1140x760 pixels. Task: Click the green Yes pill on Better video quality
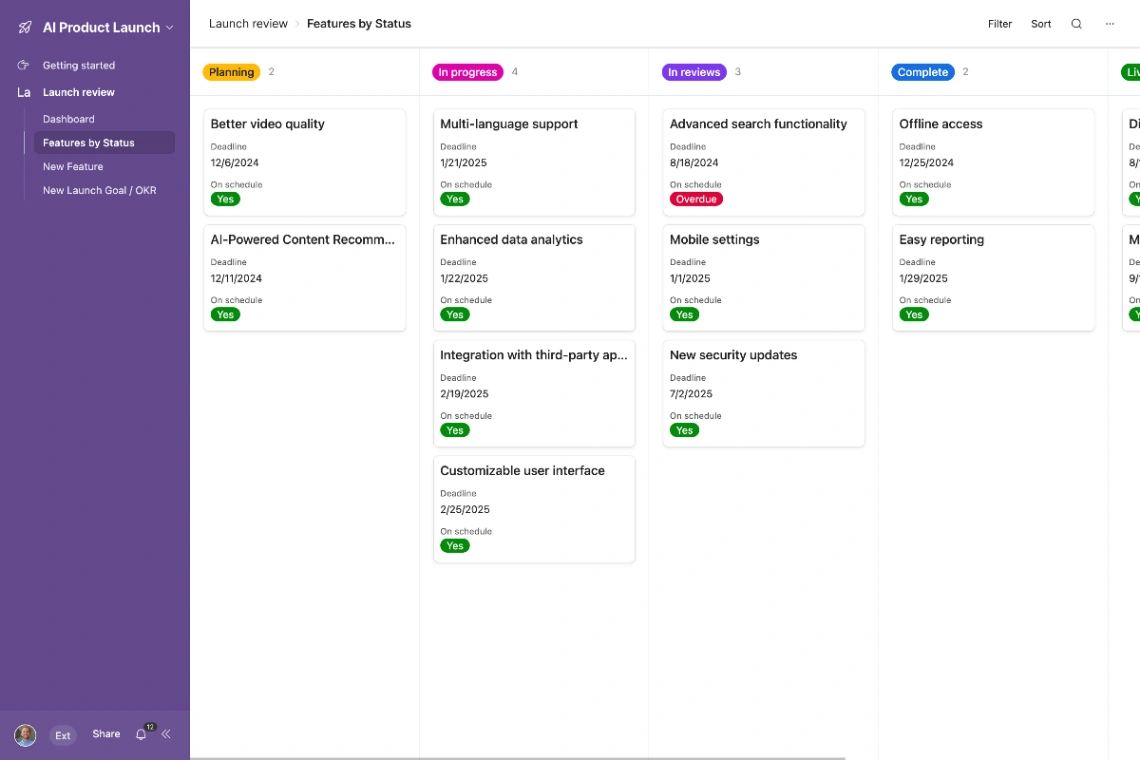tap(226, 199)
